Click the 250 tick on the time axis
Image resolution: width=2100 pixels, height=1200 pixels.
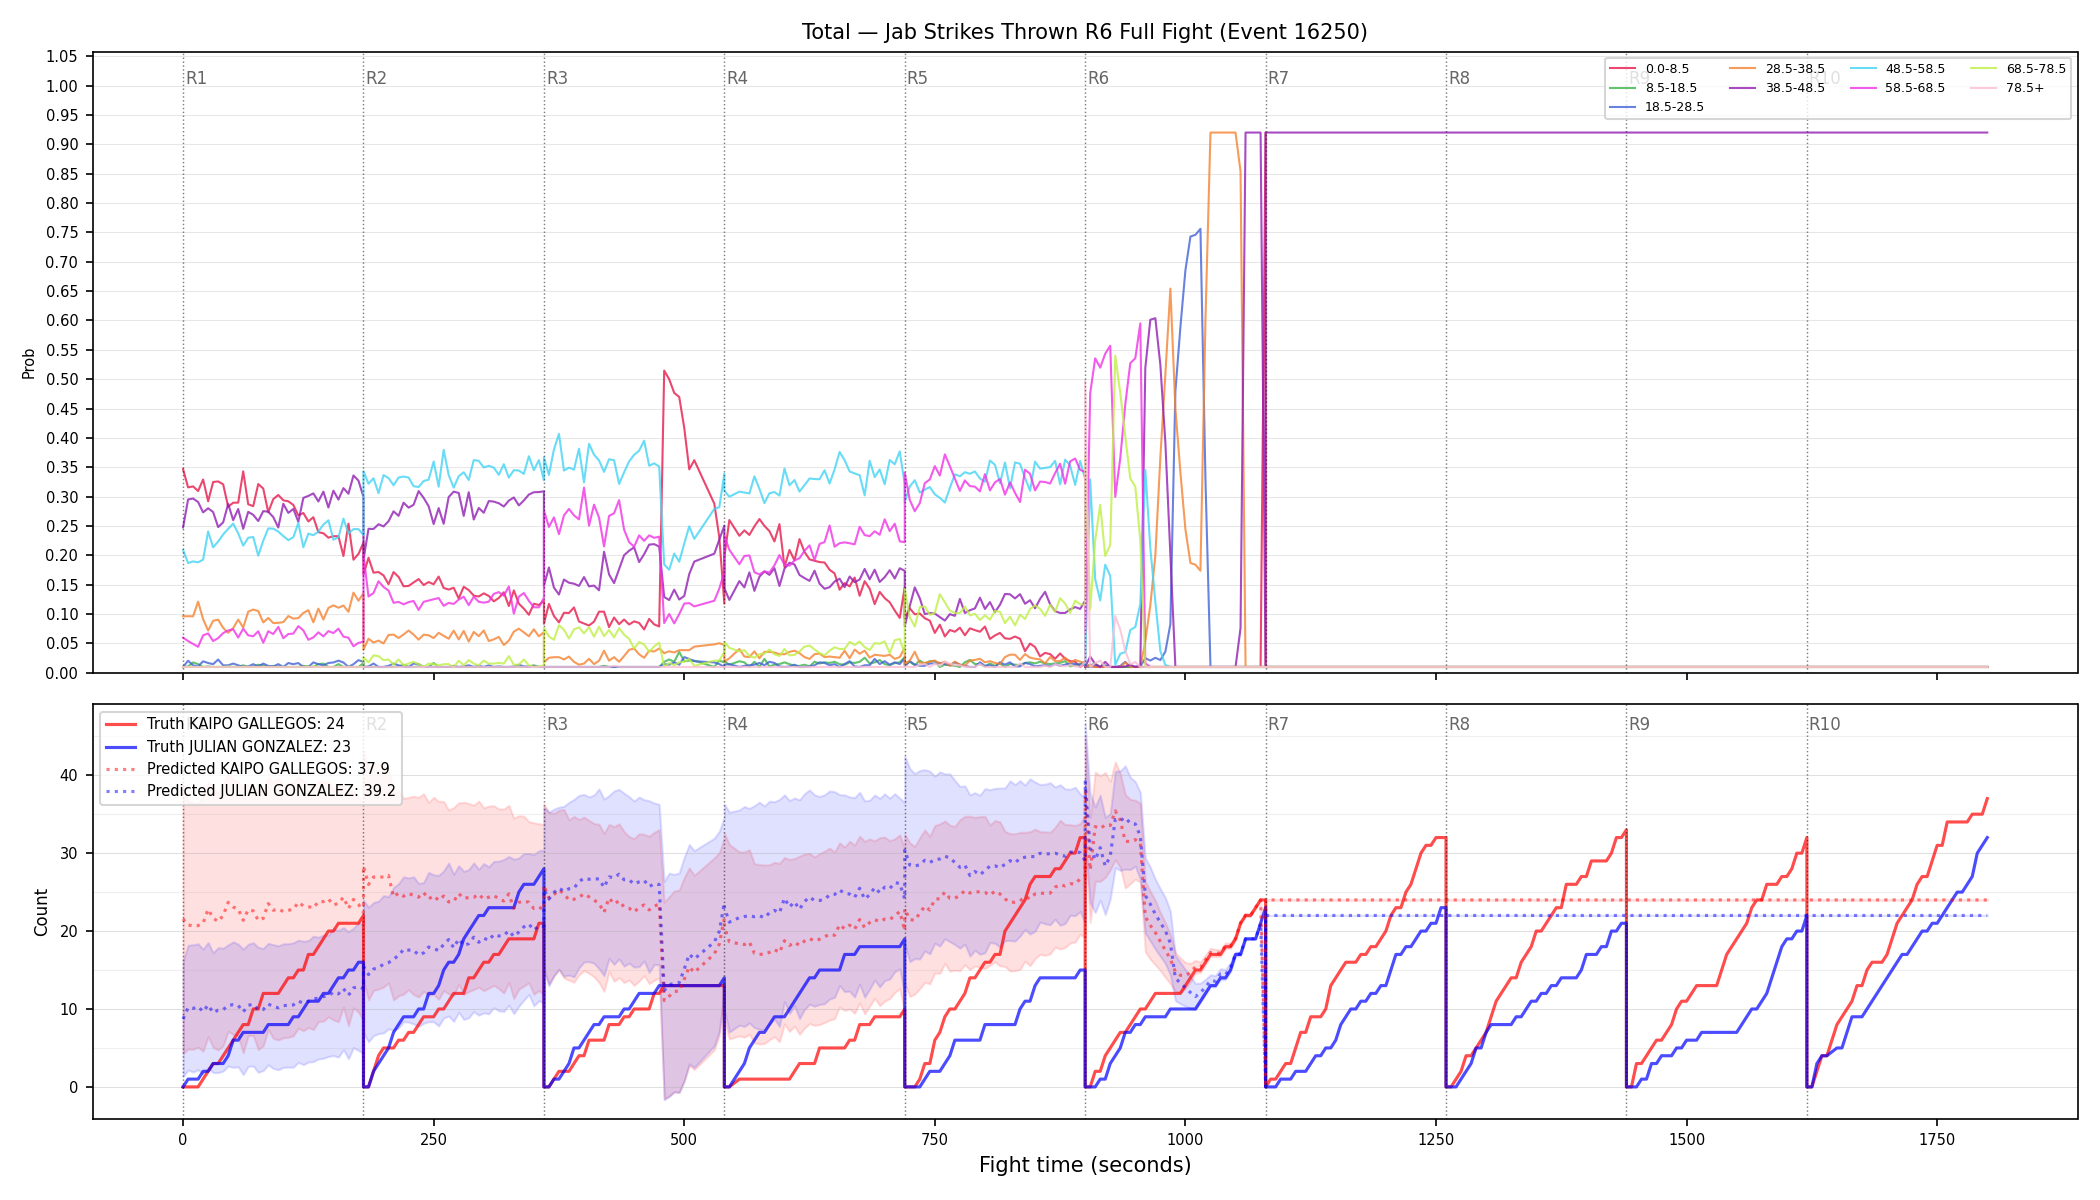click(x=433, y=1139)
